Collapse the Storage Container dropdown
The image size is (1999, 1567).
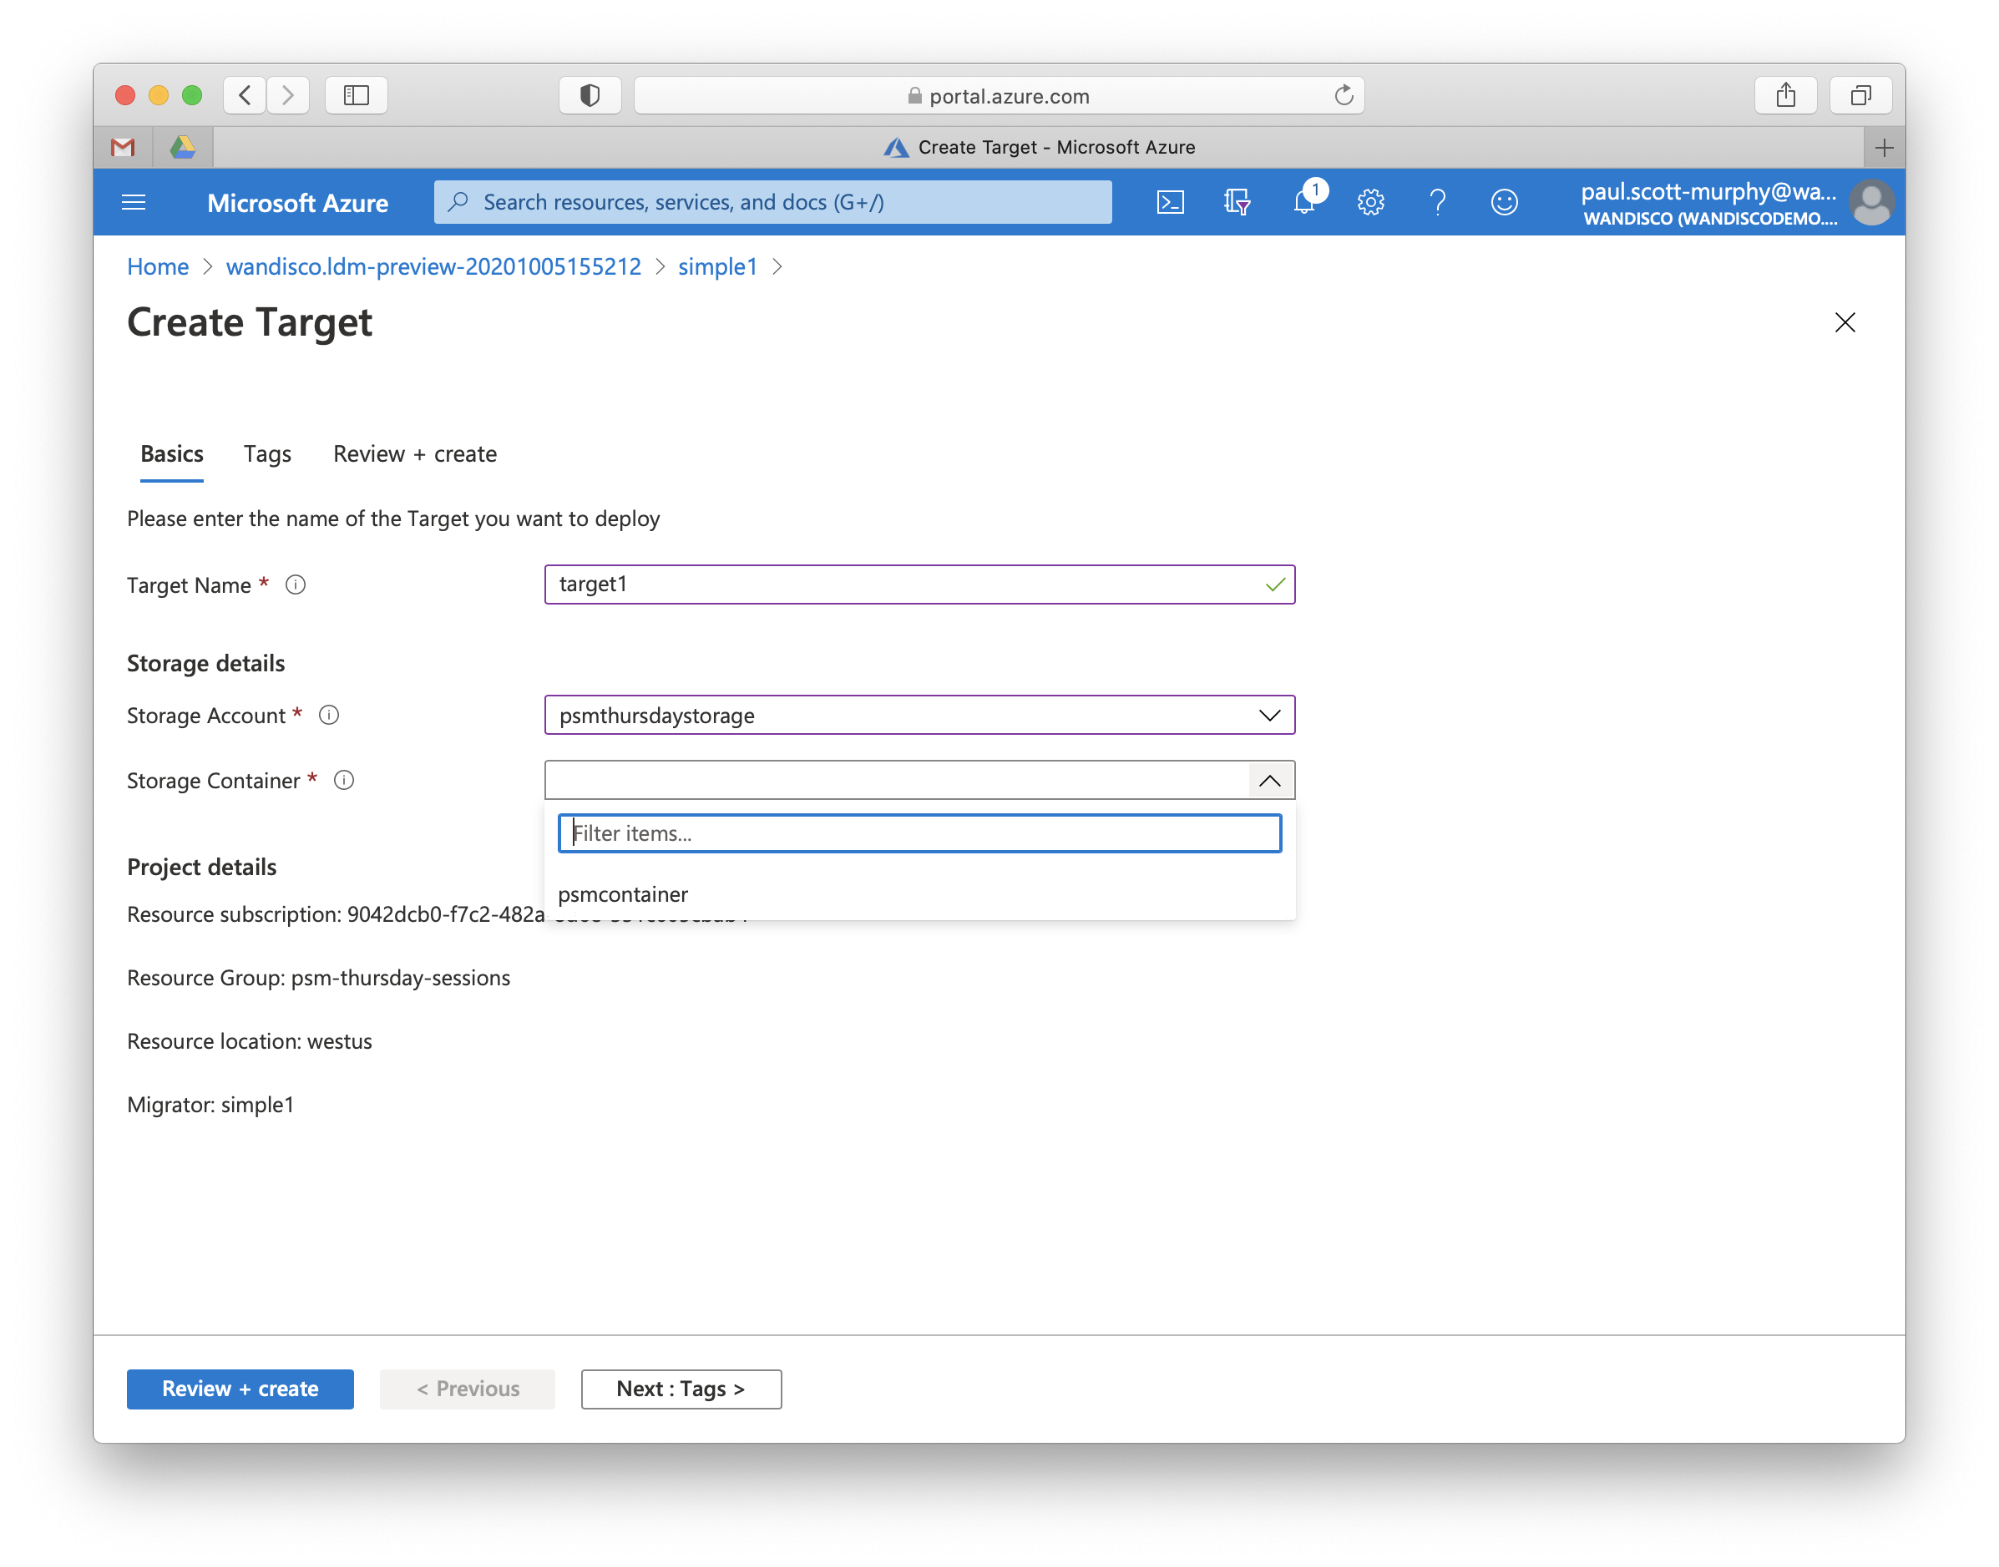pos(1269,781)
